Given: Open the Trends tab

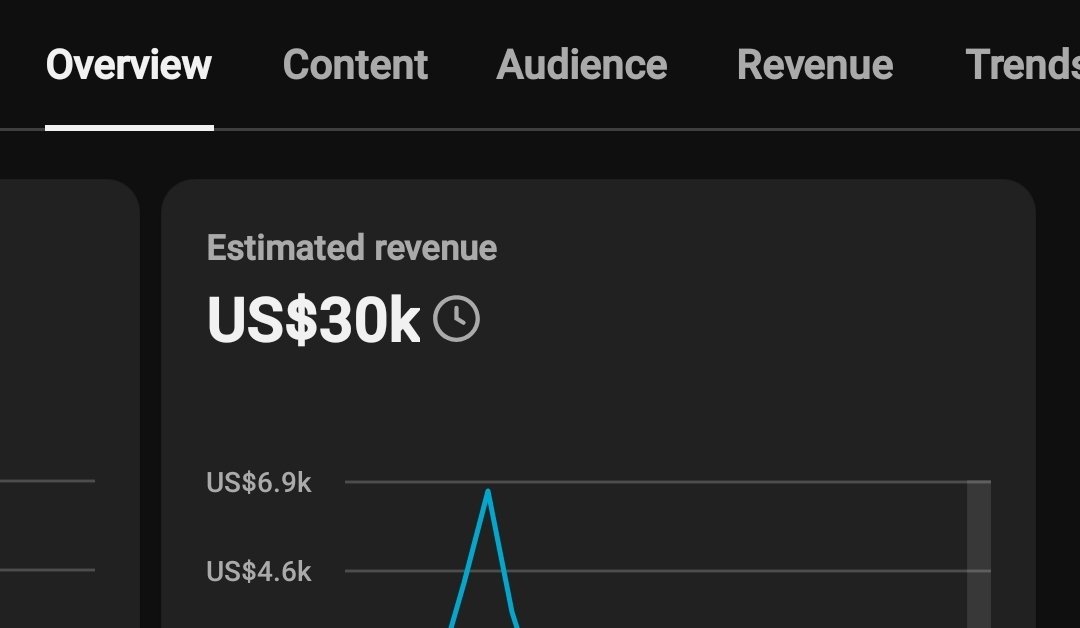Looking at the screenshot, I should click(1022, 65).
